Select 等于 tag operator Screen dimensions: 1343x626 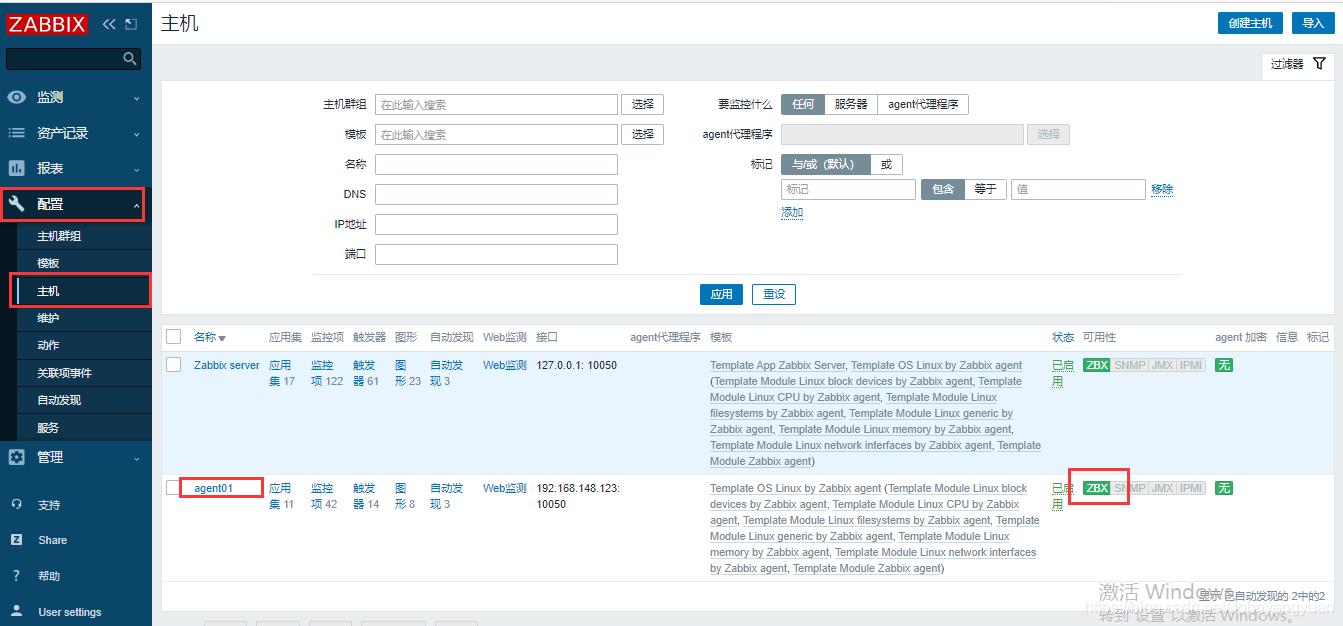click(x=985, y=189)
